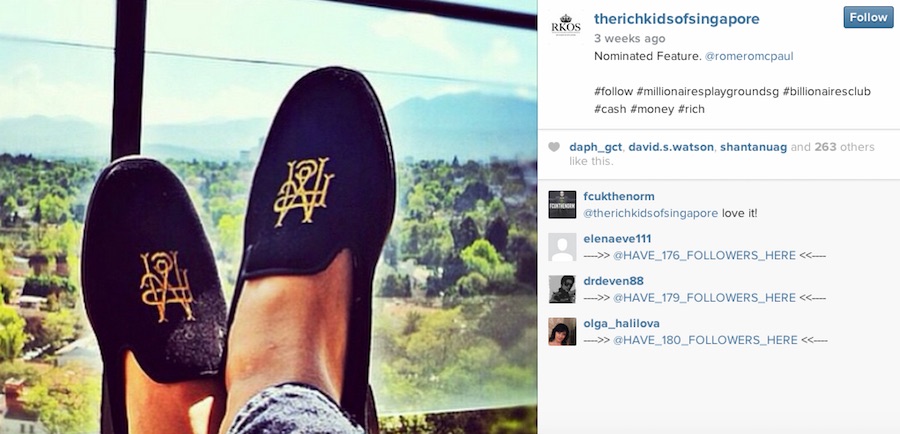Click the velvet slippers photo
The image size is (900, 434).
coord(268,217)
